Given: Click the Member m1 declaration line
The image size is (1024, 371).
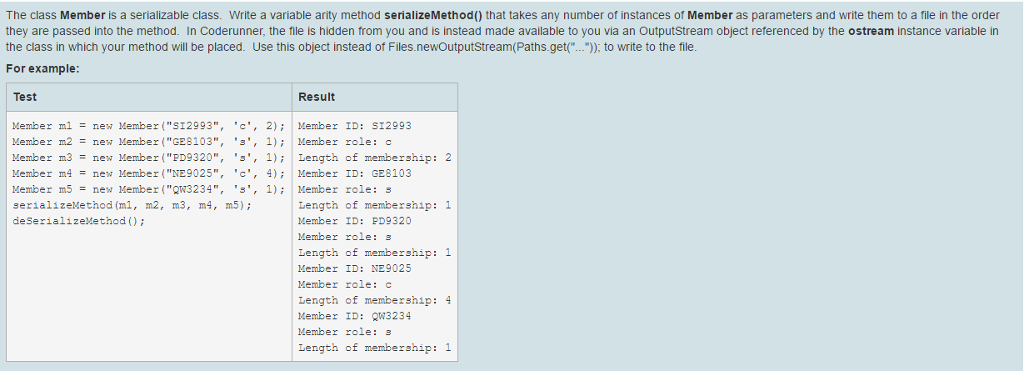Looking at the screenshot, I should point(149,126).
